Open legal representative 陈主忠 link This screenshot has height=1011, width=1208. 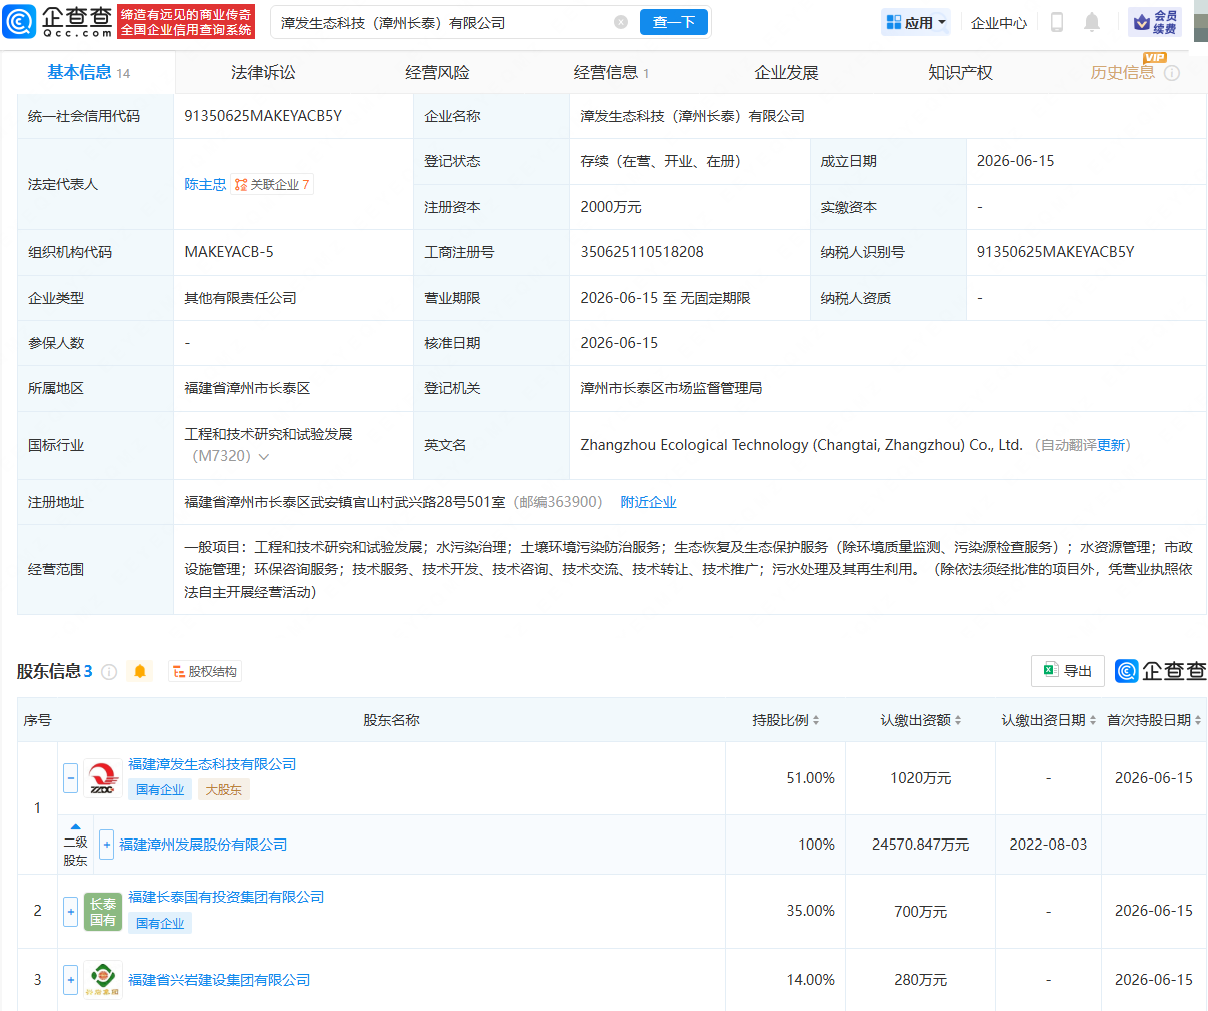(x=205, y=184)
